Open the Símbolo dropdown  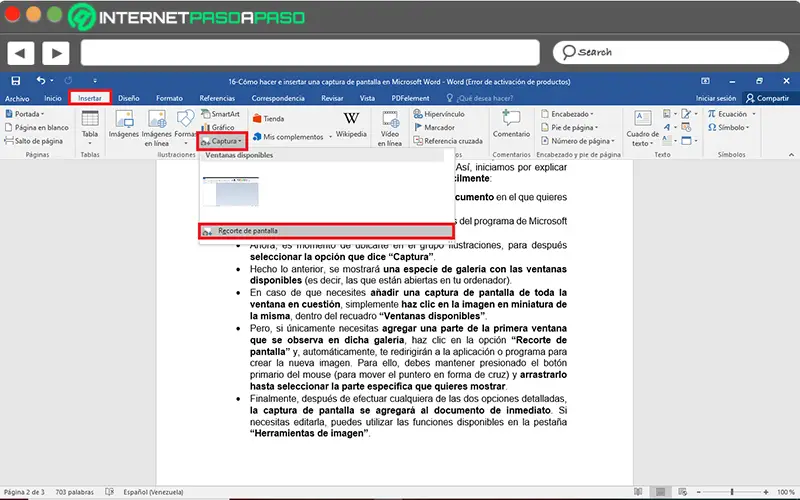[728, 127]
